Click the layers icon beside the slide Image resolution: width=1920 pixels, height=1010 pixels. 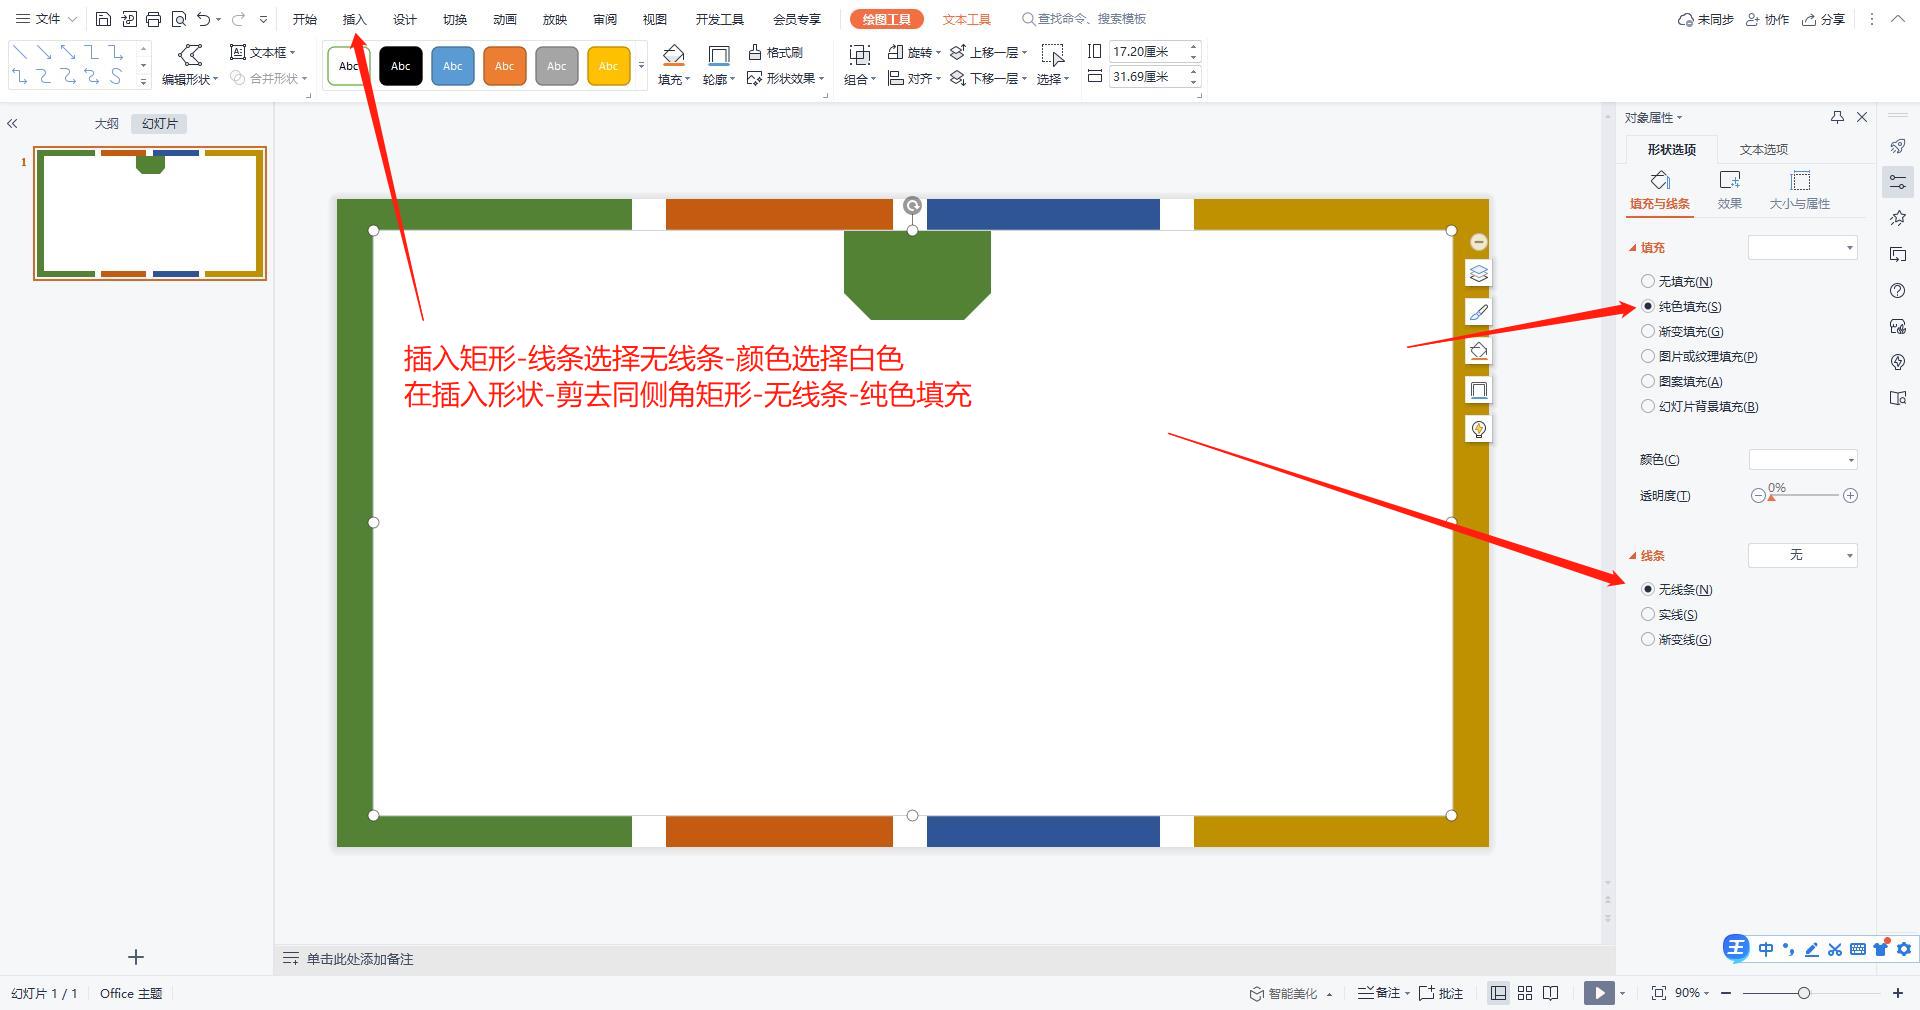pos(1478,273)
